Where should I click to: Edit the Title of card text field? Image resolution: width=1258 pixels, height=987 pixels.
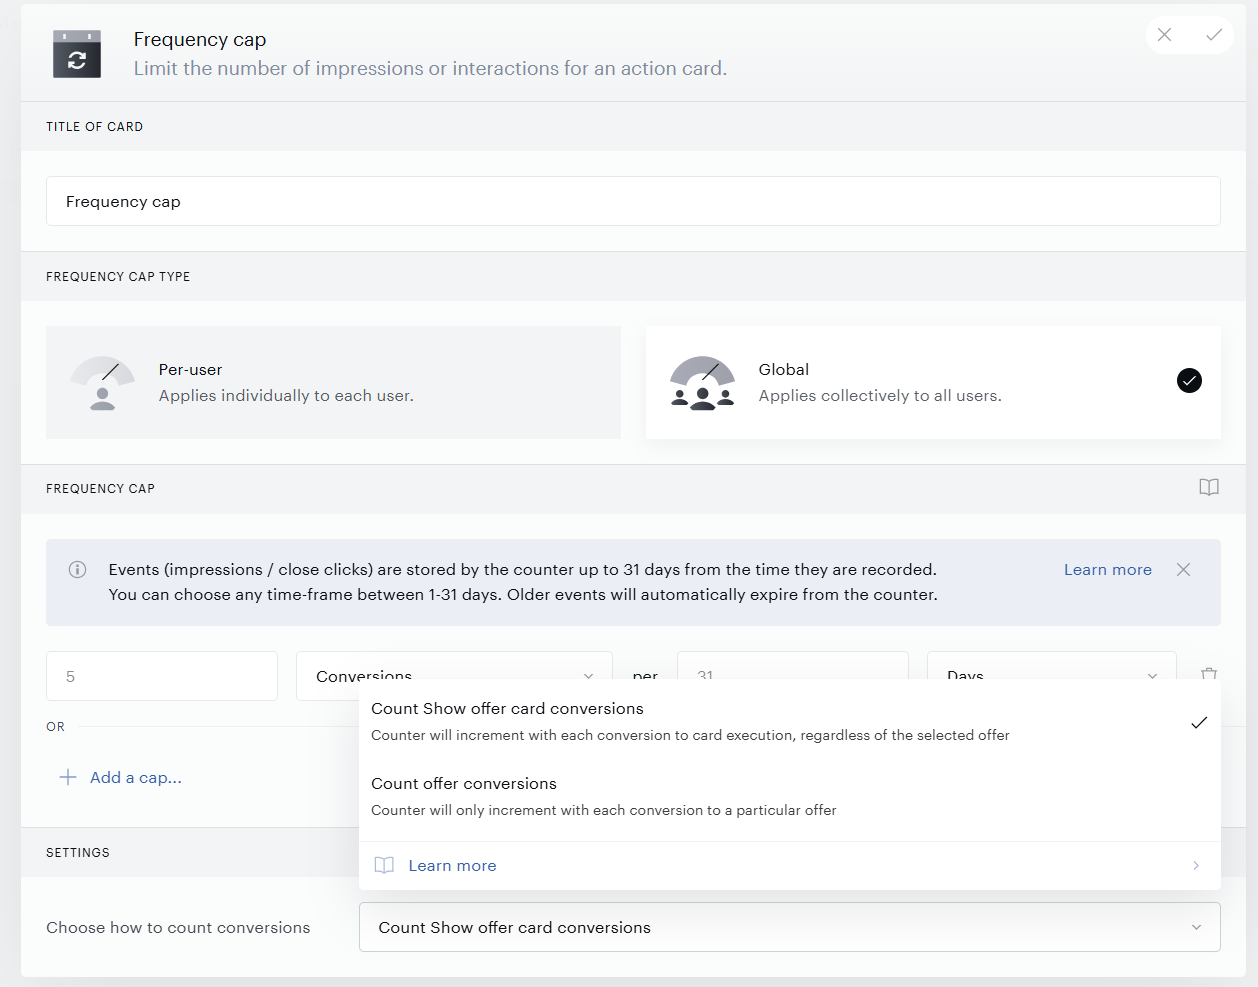[x=633, y=201]
